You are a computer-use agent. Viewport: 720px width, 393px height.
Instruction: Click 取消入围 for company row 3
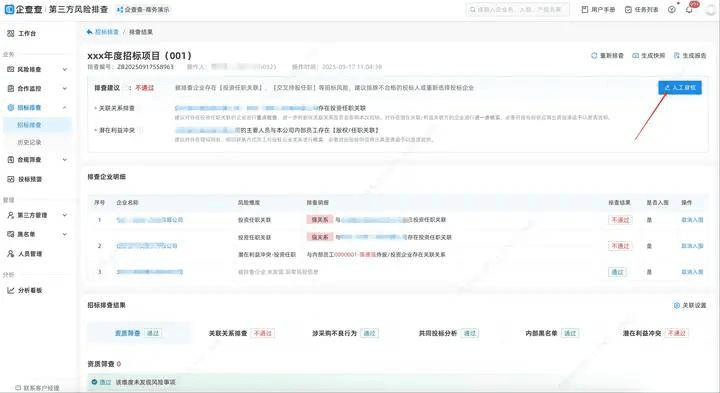click(x=692, y=272)
